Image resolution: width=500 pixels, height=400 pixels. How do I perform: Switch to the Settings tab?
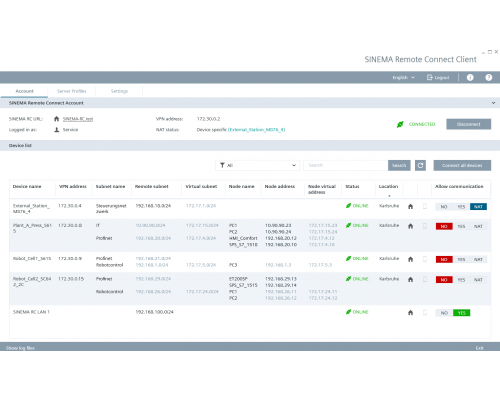coord(119,91)
